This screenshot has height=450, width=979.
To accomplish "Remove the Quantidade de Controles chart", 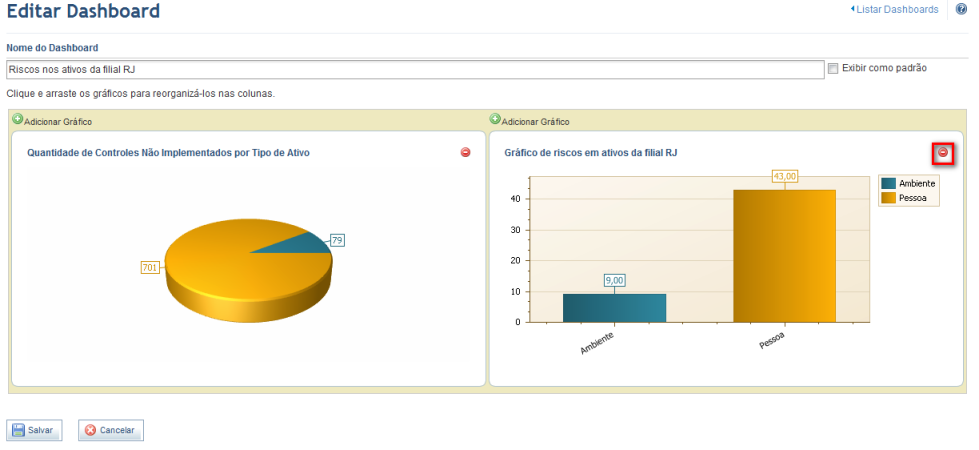I will point(465,152).
